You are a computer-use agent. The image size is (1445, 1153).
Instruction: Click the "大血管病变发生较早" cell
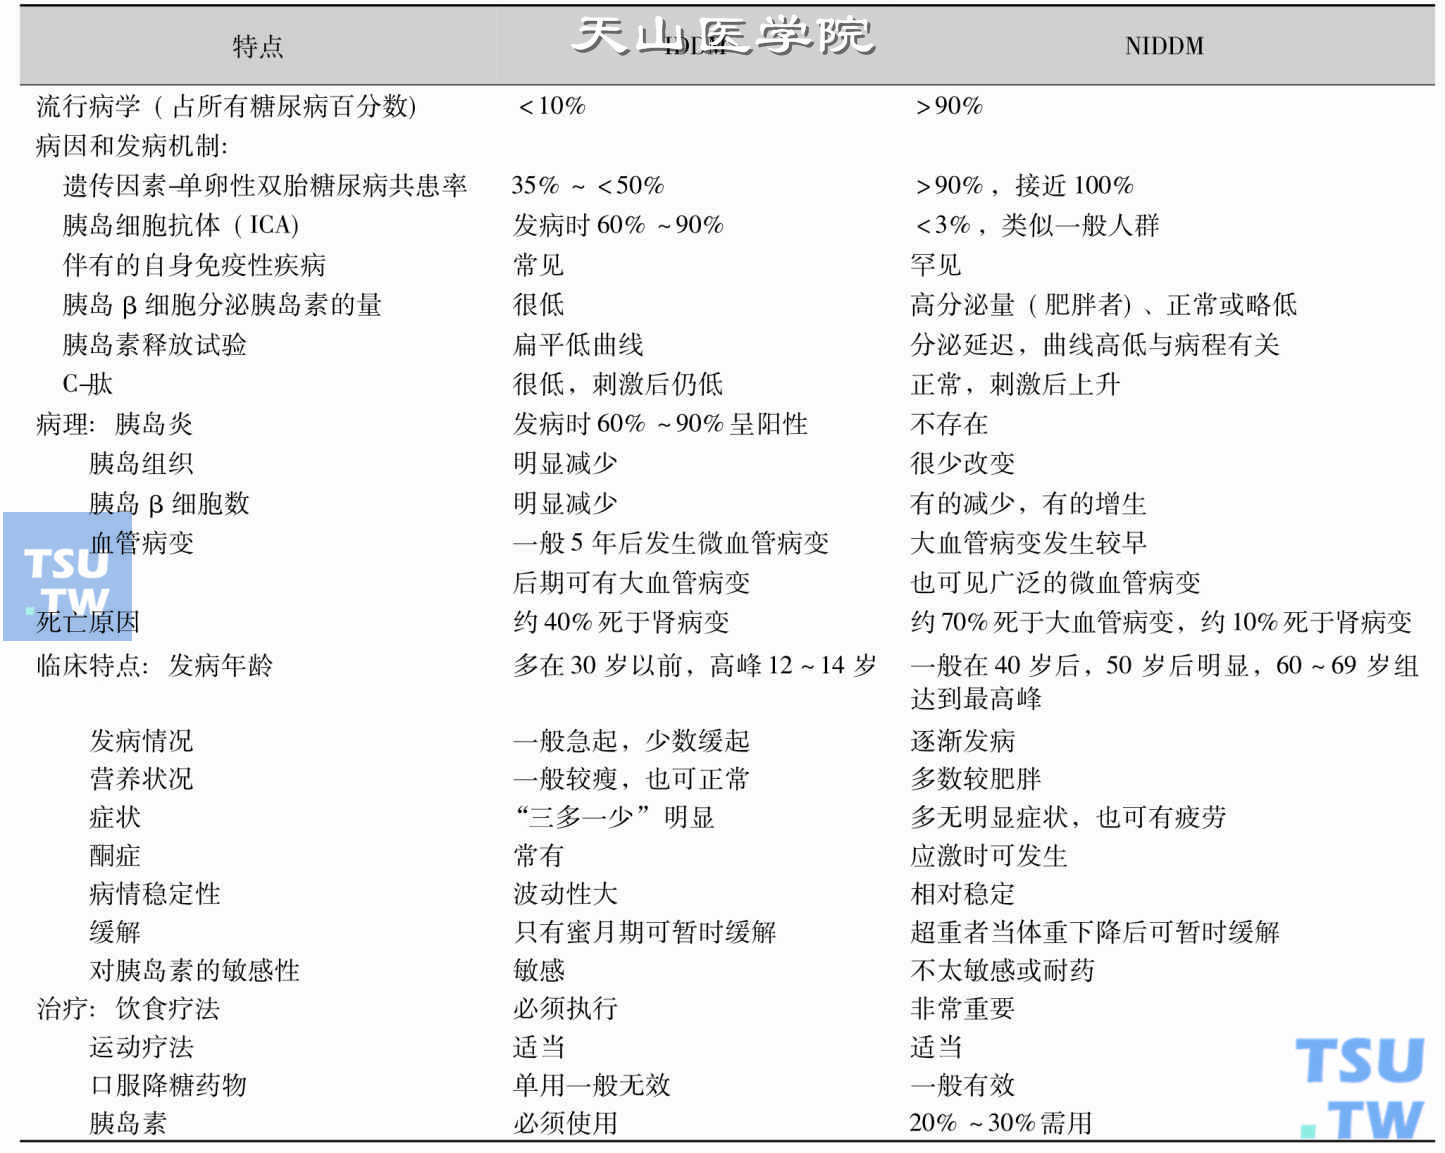[1028, 543]
